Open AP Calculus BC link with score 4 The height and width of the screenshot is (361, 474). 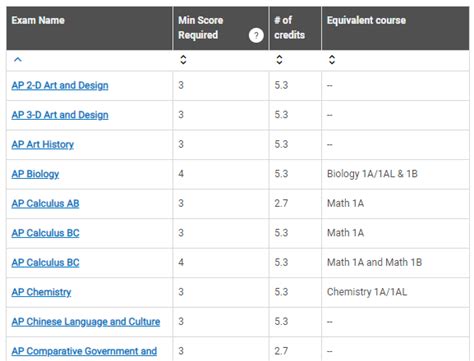point(45,262)
